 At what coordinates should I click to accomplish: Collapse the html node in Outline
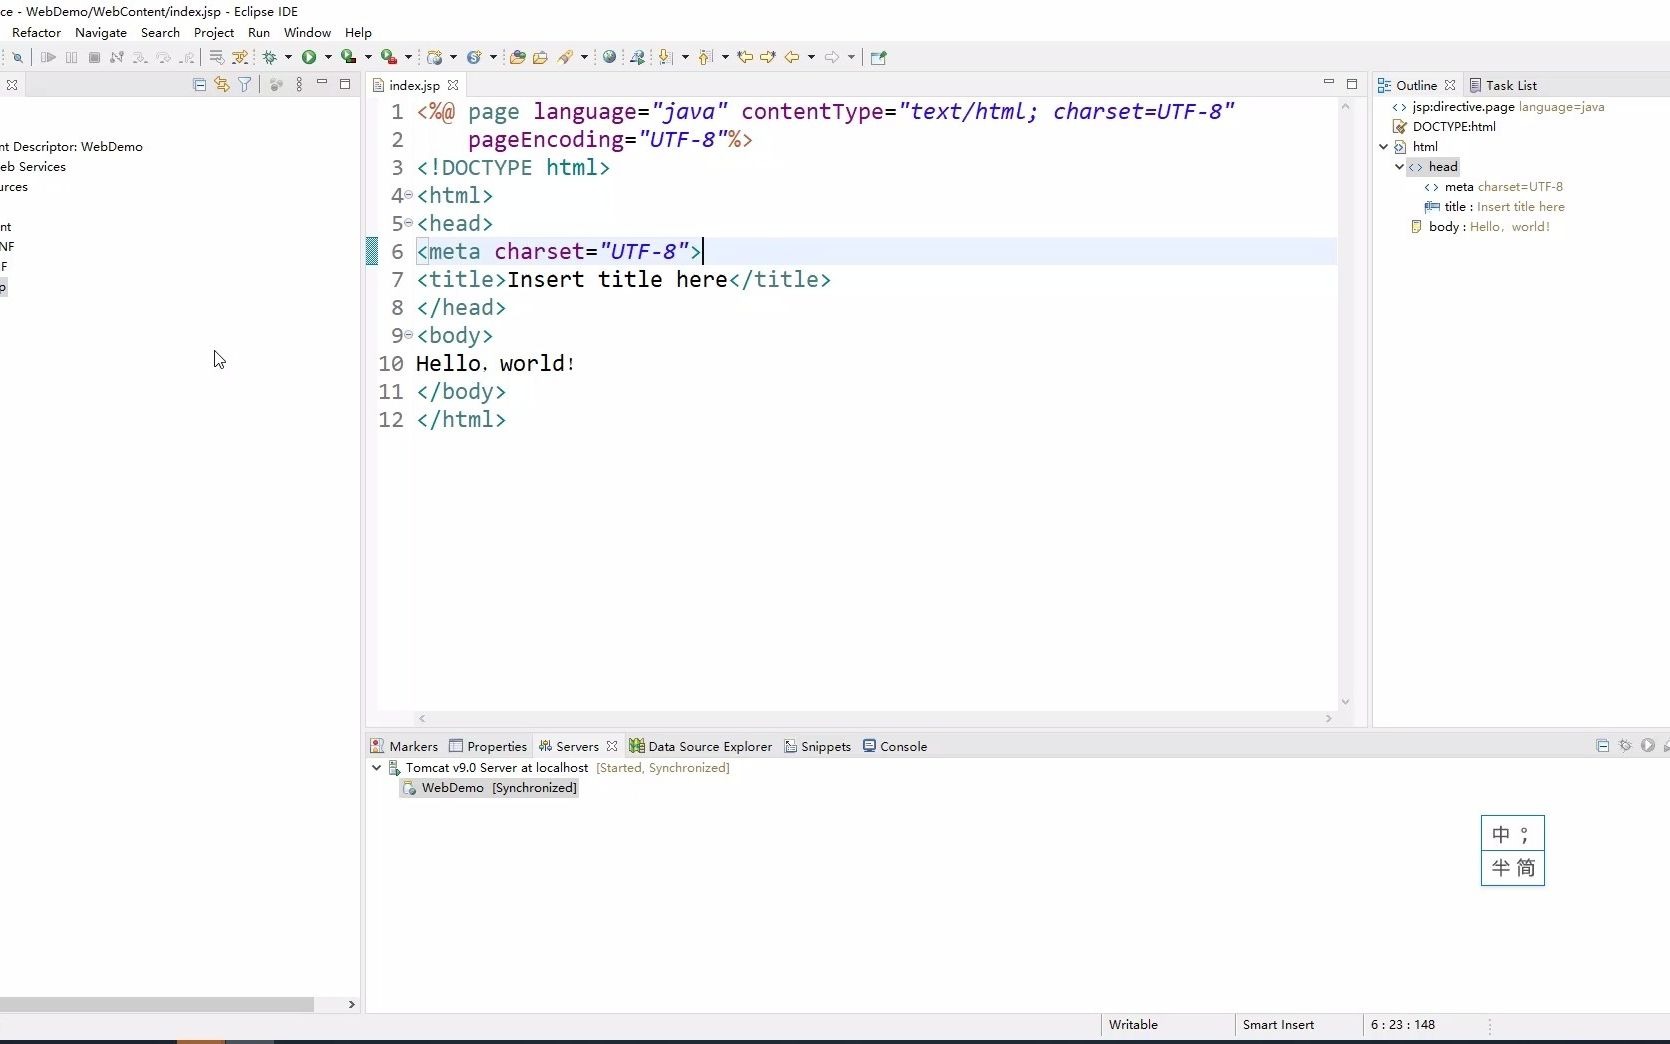point(1384,147)
